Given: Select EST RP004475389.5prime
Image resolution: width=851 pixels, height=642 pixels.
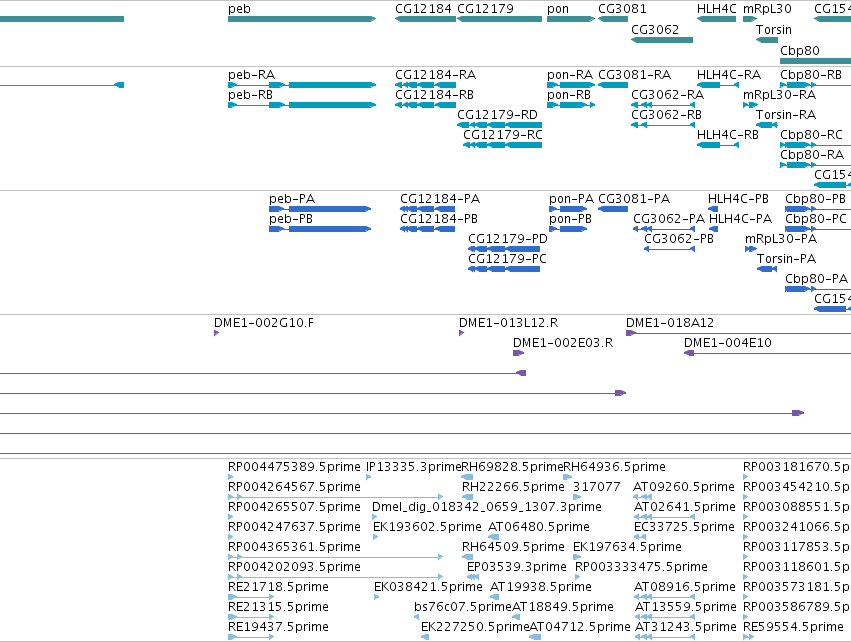Looking at the screenshot, I should [231, 477].
